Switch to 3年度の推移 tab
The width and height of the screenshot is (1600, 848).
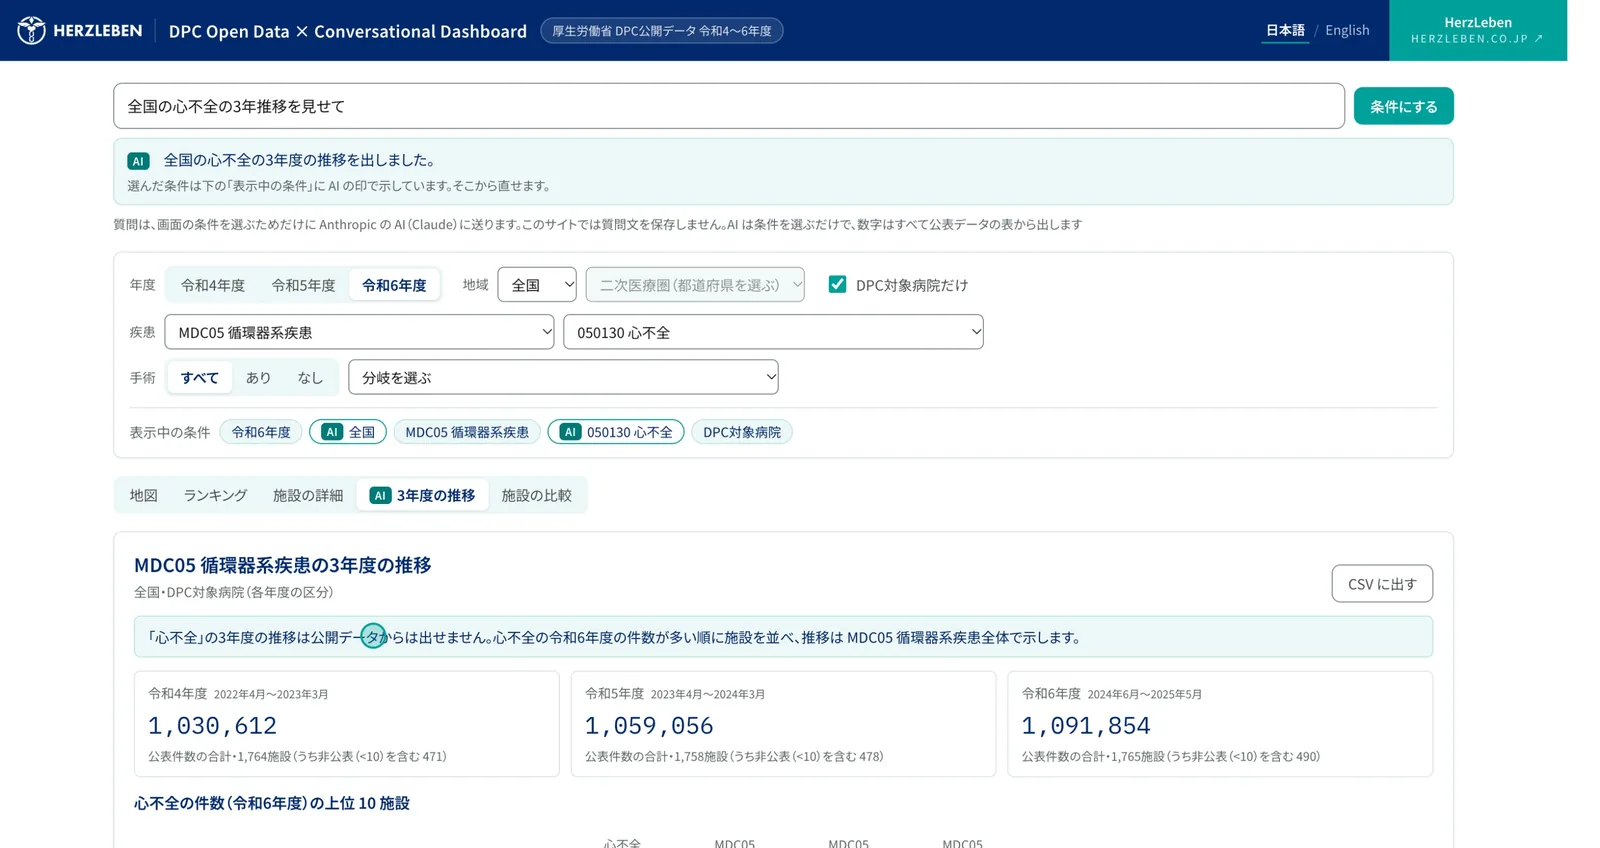coord(422,495)
